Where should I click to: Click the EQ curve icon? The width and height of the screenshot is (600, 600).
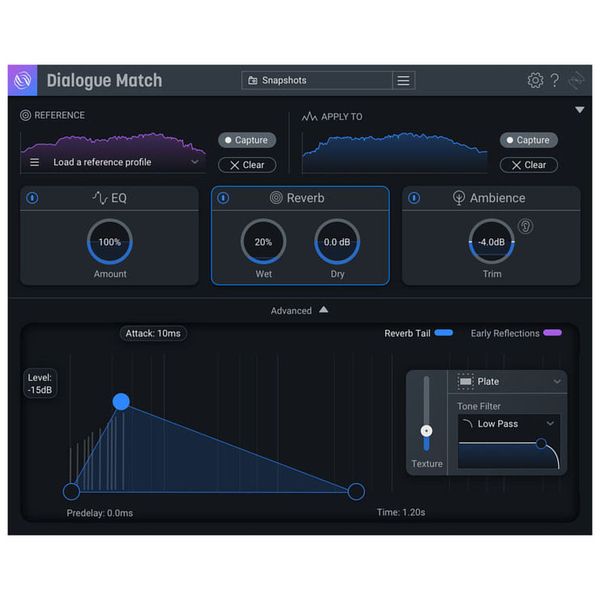(x=100, y=198)
